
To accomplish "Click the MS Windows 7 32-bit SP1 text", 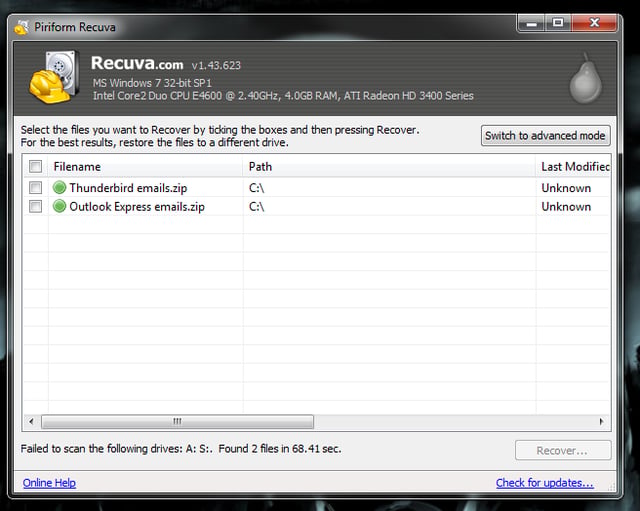I will click(152, 83).
